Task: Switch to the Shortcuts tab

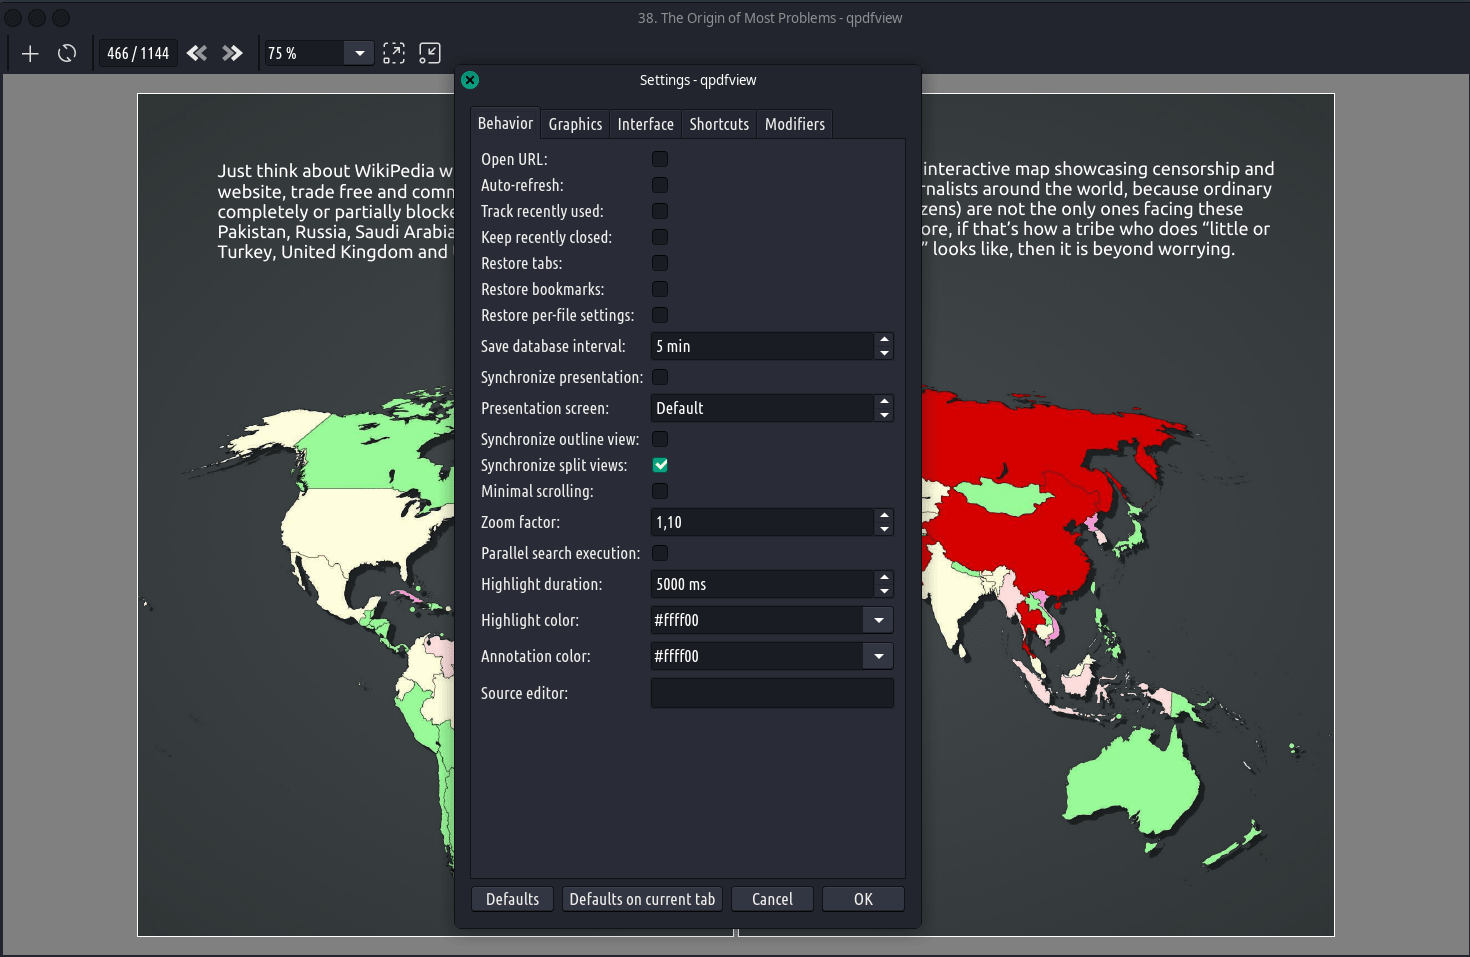Action: [719, 124]
